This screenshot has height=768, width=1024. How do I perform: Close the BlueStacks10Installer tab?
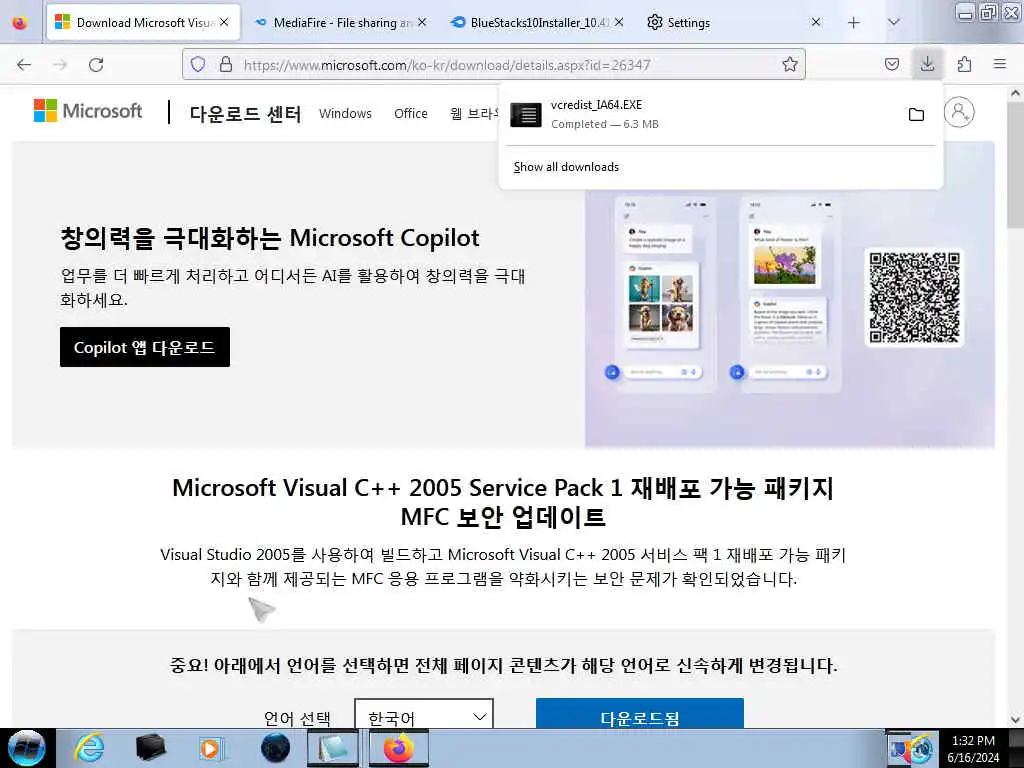[619, 22]
